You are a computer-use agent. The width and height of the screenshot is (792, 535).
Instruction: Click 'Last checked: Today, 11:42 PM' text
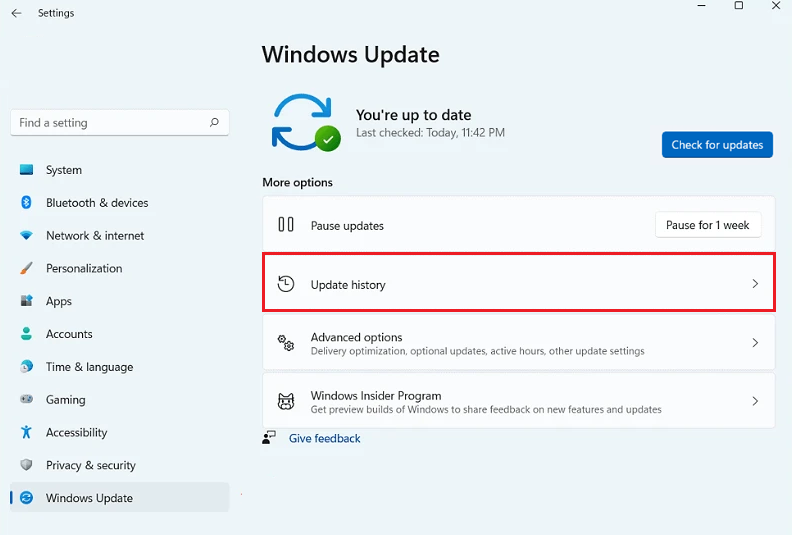pyautogui.click(x=430, y=133)
